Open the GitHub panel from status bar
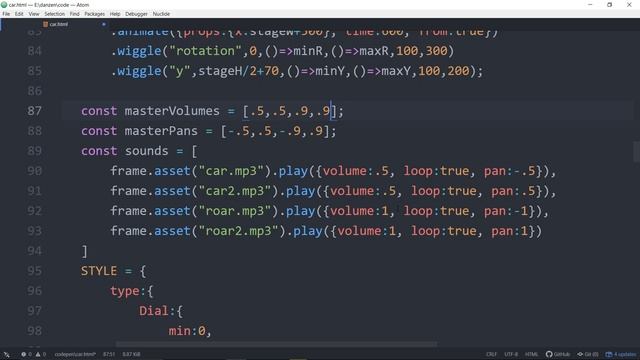This screenshot has height=360, width=640. coord(558,354)
